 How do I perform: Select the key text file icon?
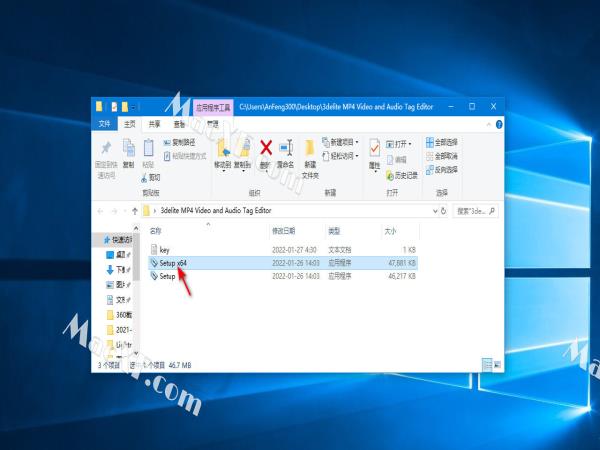[154, 249]
